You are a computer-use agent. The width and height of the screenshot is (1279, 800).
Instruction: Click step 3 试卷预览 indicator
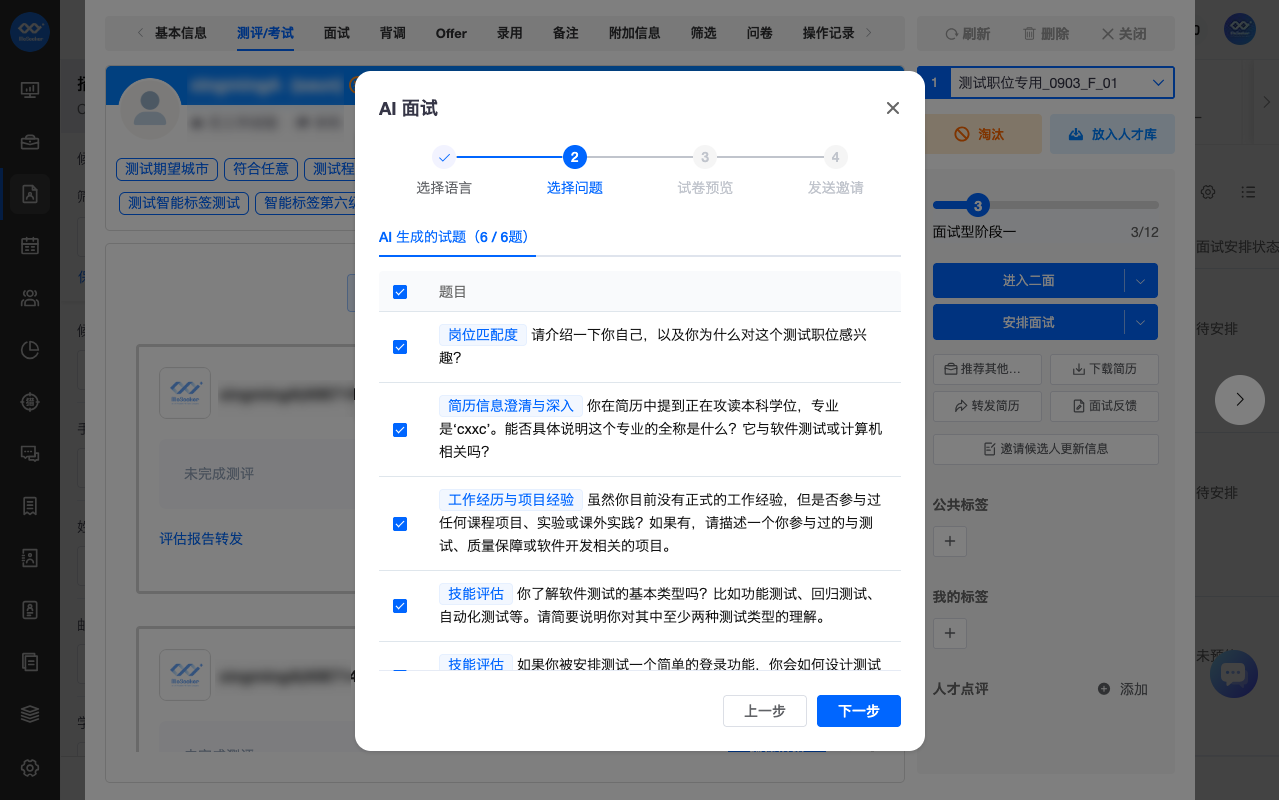(705, 157)
